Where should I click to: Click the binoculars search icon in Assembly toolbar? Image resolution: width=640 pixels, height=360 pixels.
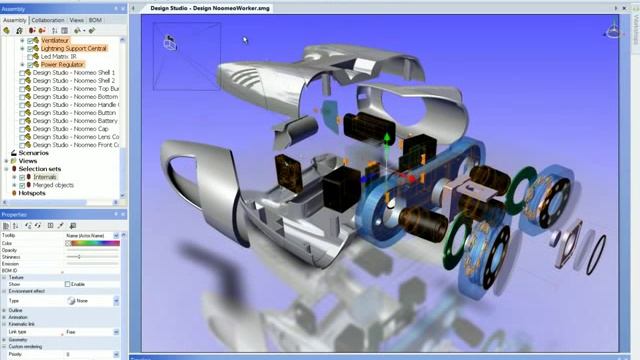tap(19, 31)
